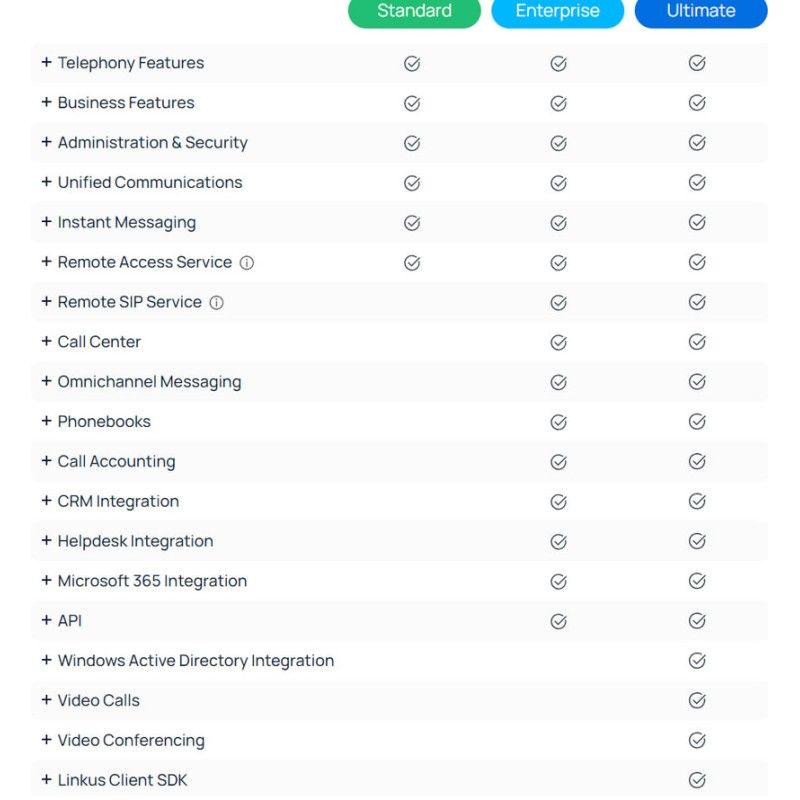Click the info icon beside Remote Access Service
This screenshot has width=800, height=800.
[247, 263]
